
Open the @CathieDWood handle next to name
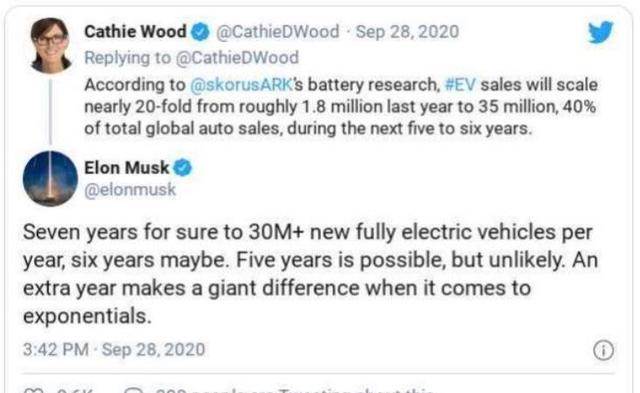click(278, 32)
